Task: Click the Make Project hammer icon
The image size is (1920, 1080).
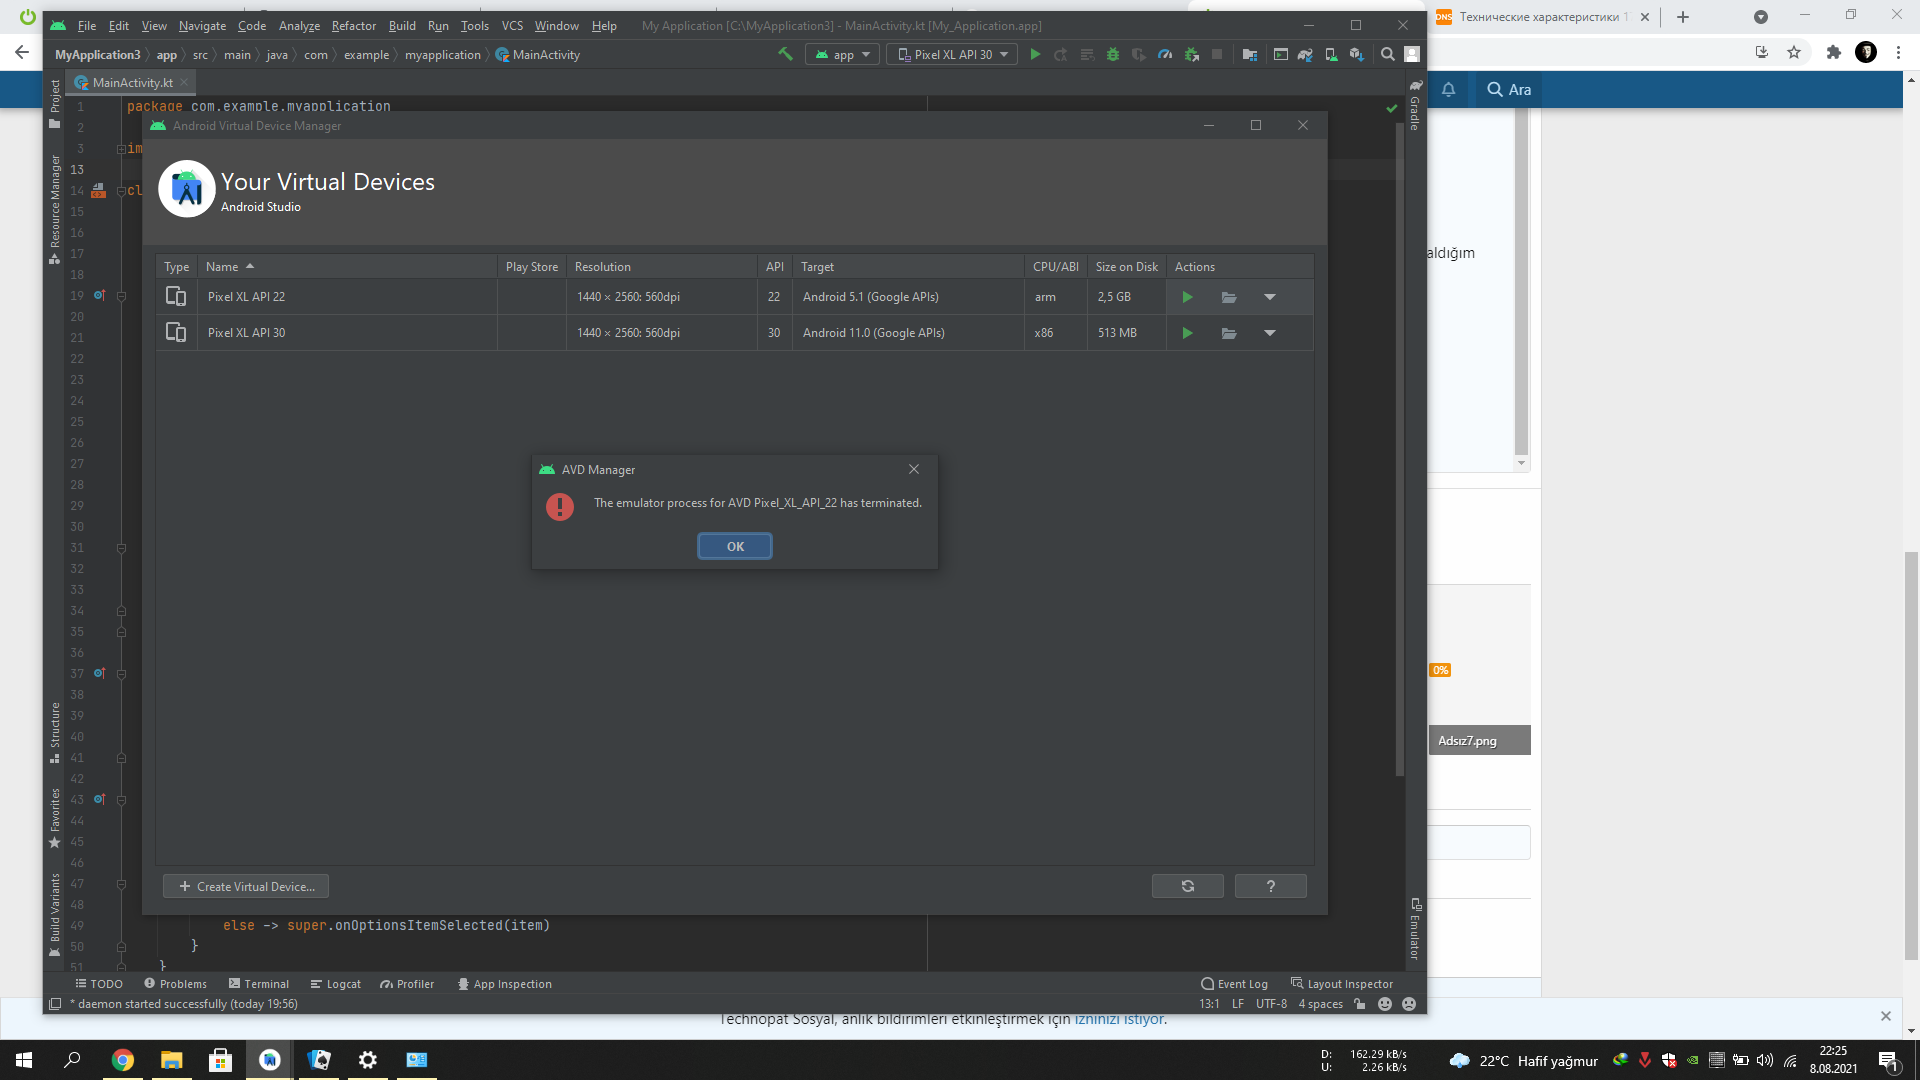Action: point(785,54)
